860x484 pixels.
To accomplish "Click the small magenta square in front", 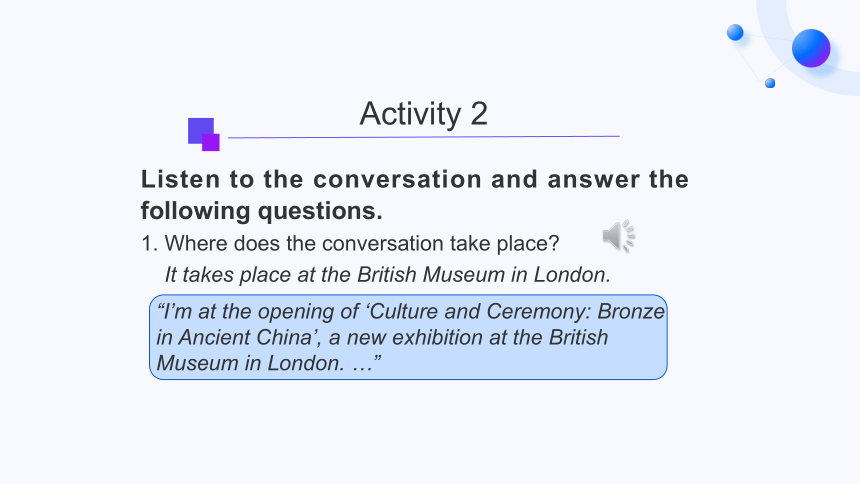I will point(211,142).
